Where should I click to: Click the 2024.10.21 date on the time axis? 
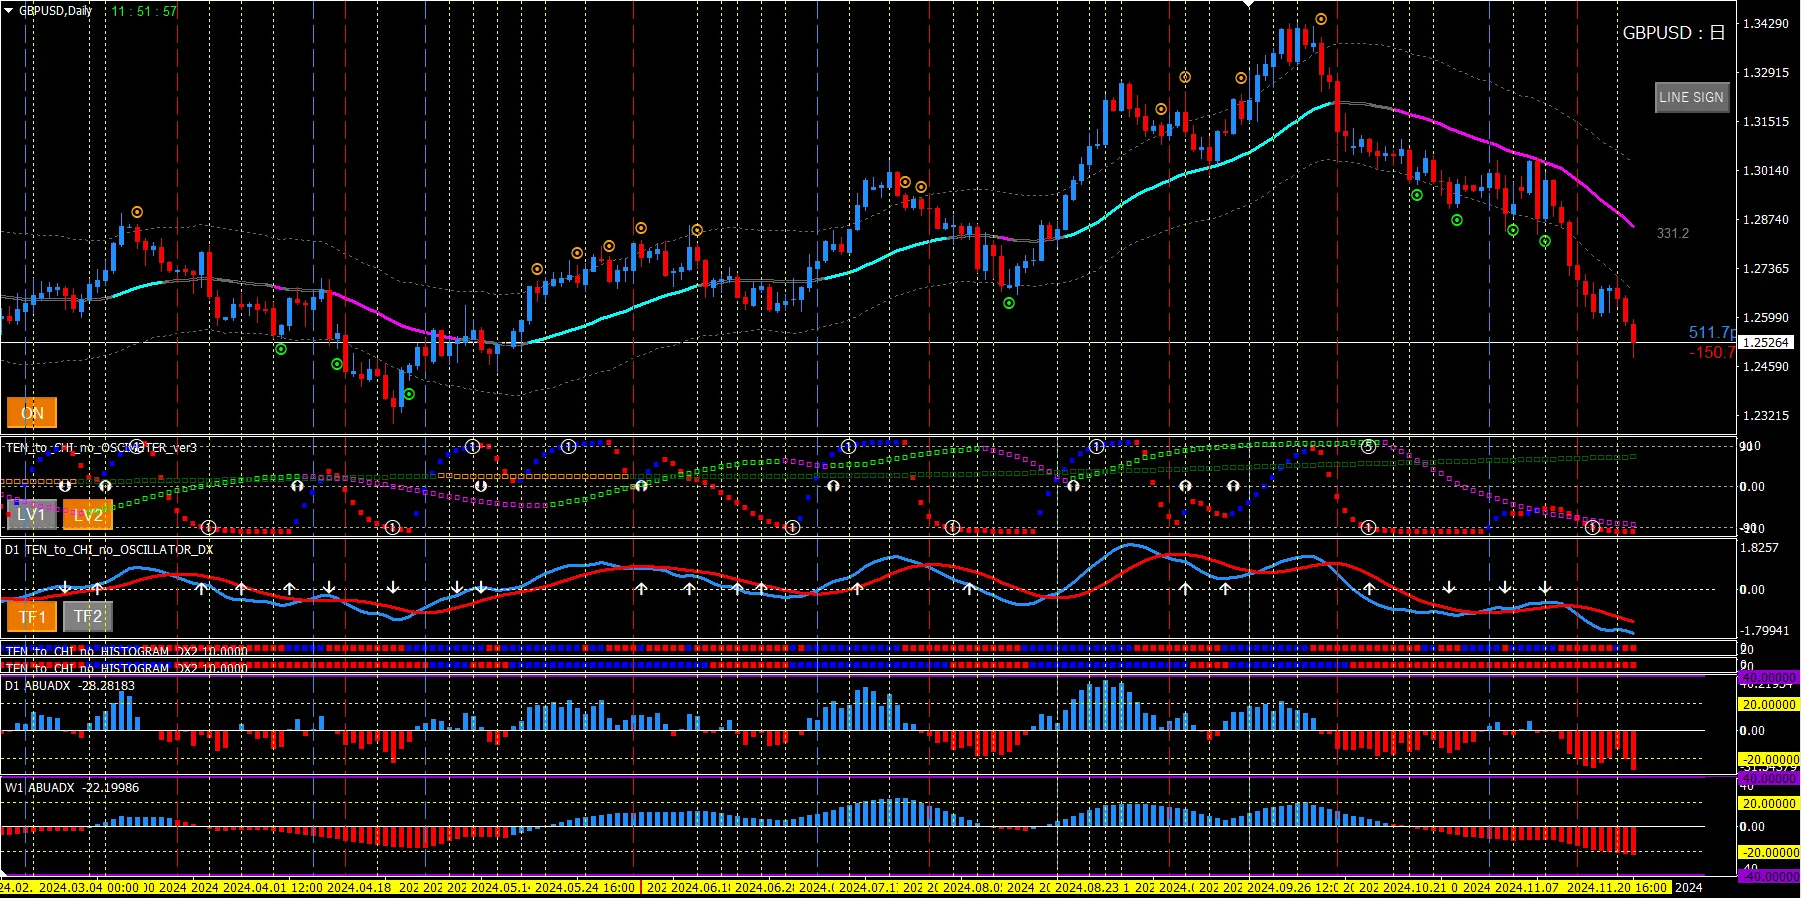[x=1415, y=887]
